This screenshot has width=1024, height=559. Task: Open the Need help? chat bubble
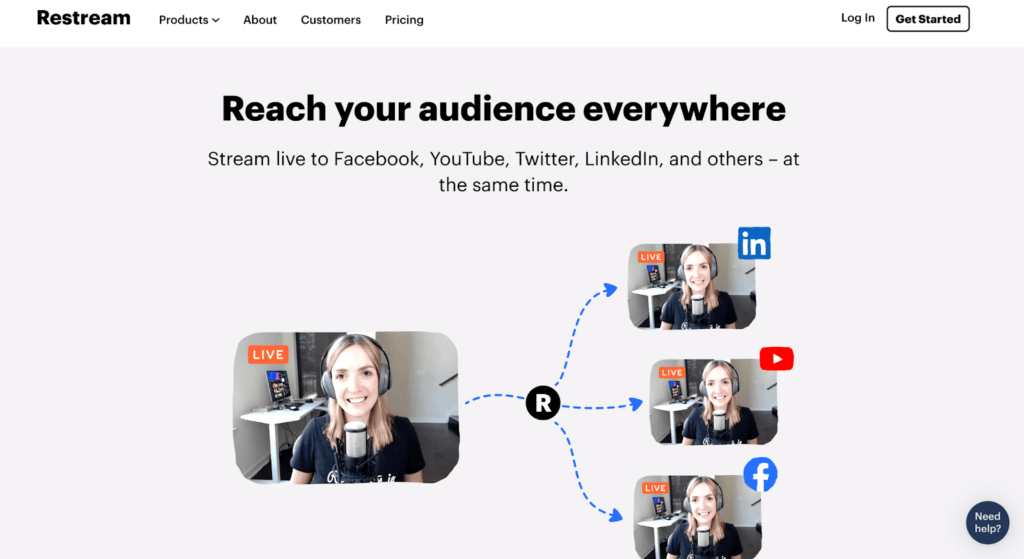[987, 522]
